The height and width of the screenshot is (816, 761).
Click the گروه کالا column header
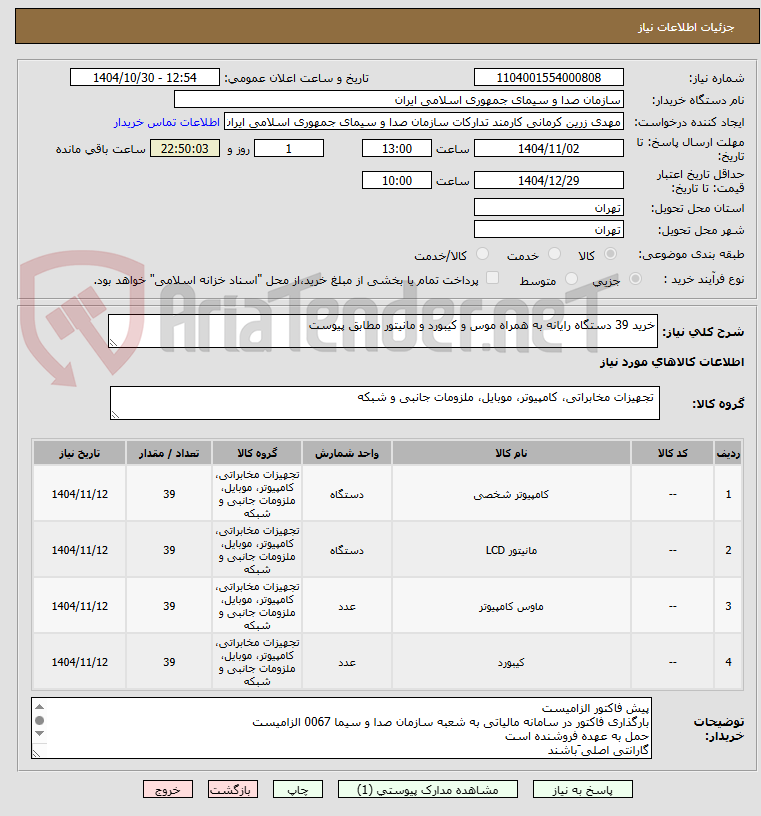pyautogui.click(x=257, y=453)
